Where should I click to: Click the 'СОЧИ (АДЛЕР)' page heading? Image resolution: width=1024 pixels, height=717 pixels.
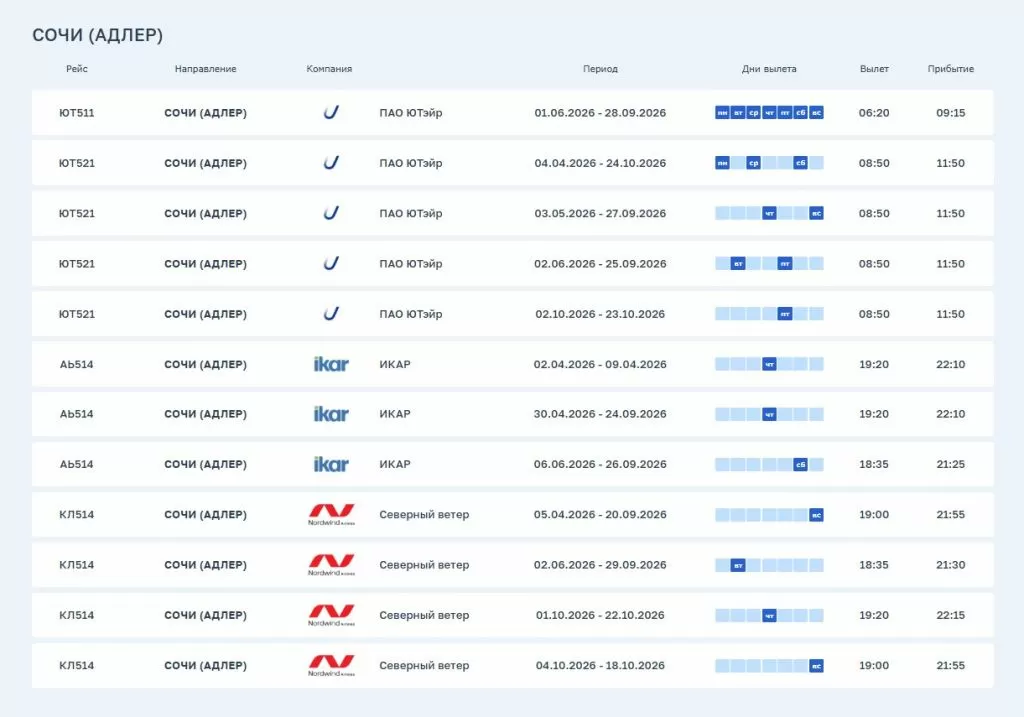[x=98, y=35]
